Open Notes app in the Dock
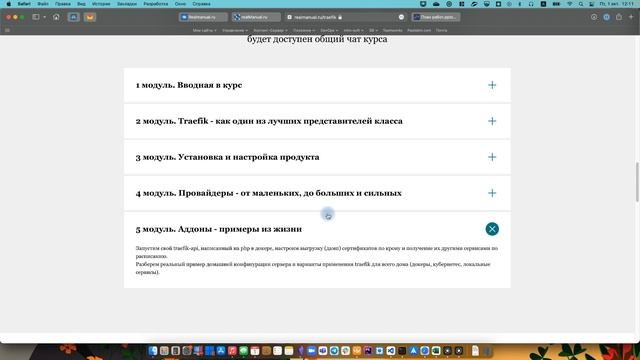The height and width of the screenshot is (360, 640). pyautogui.click(x=289, y=351)
